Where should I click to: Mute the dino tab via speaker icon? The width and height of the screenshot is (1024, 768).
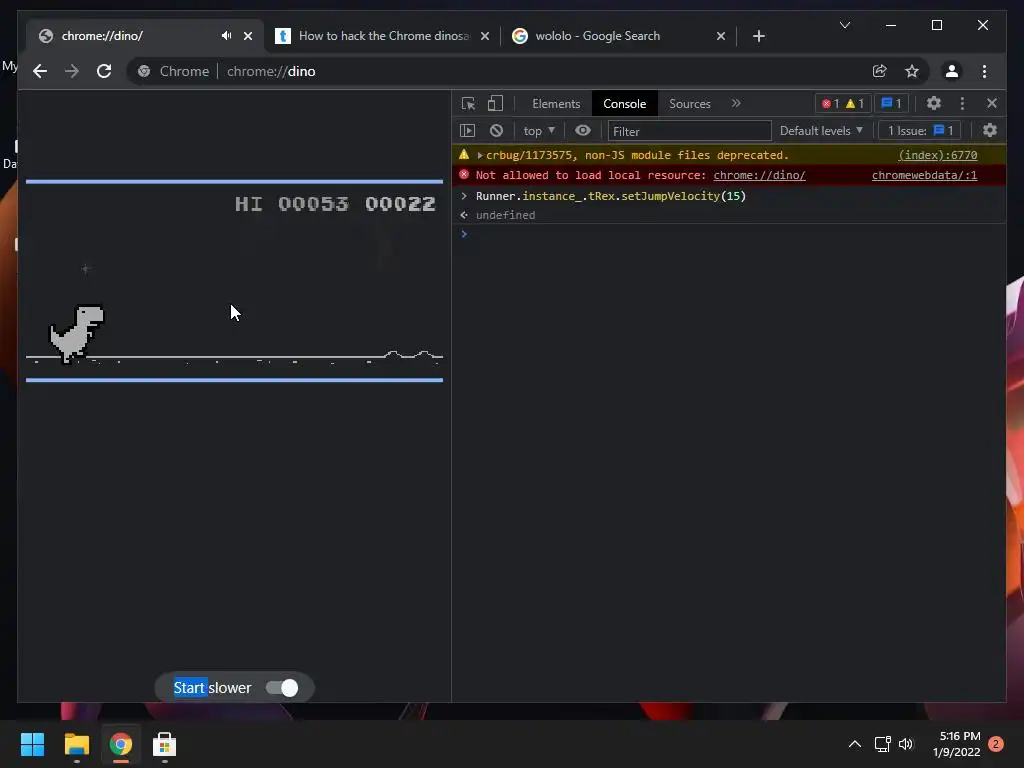click(x=226, y=35)
